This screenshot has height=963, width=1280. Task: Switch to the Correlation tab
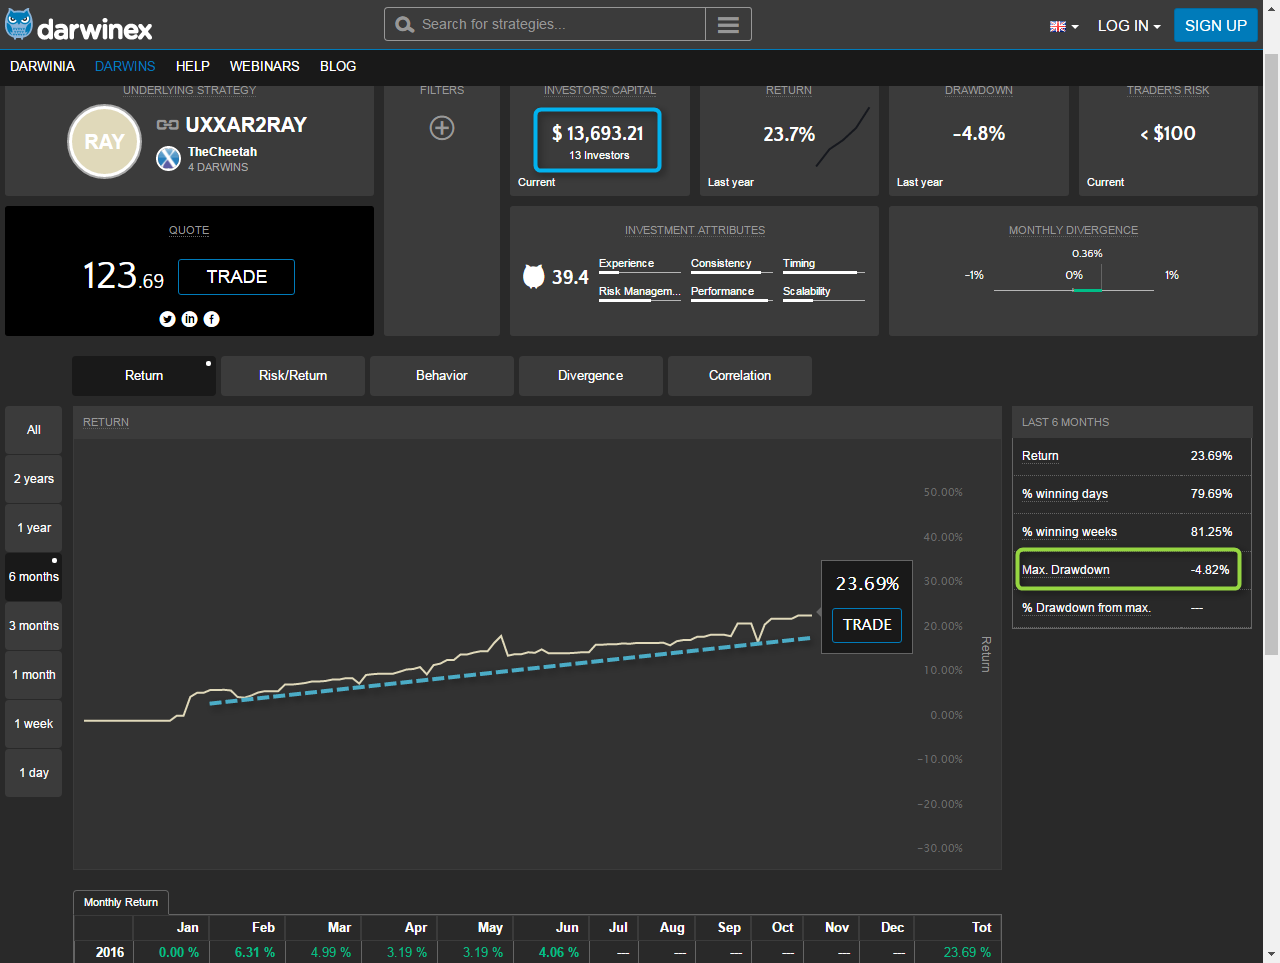(x=740, y=376)
